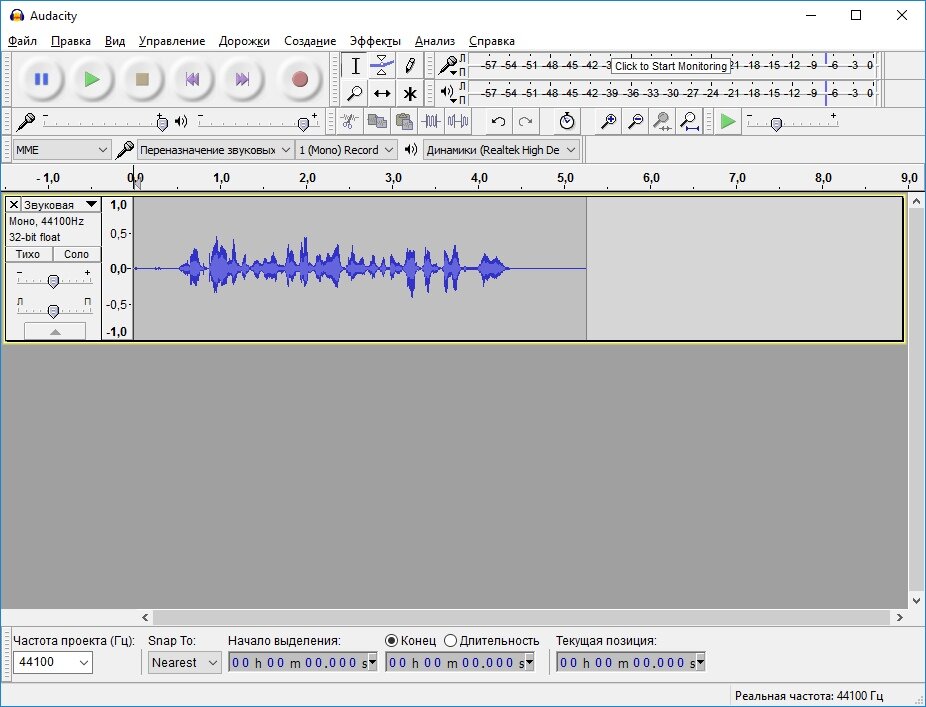This screenshot has width=926, height=707.
Task: Mute the Звуковая track with Тихо
Action: point(27,254)
